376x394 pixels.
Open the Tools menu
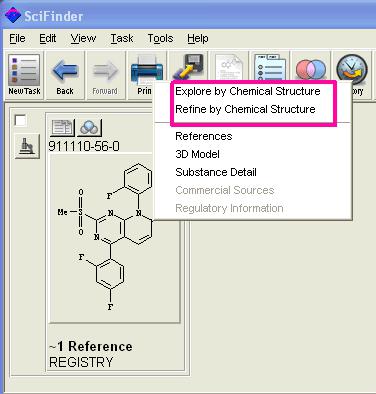point(160,39)
